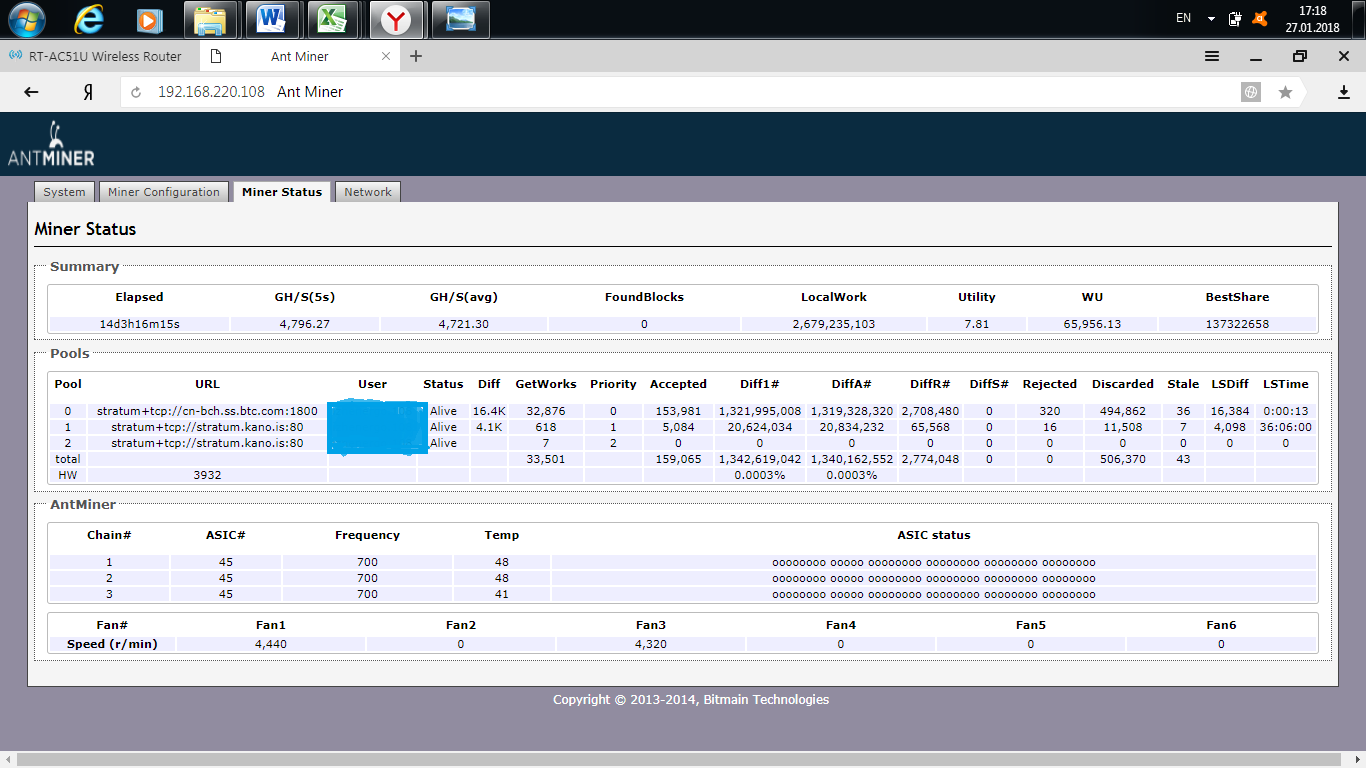
Task: Reload the current page
Action: (137, 92)
